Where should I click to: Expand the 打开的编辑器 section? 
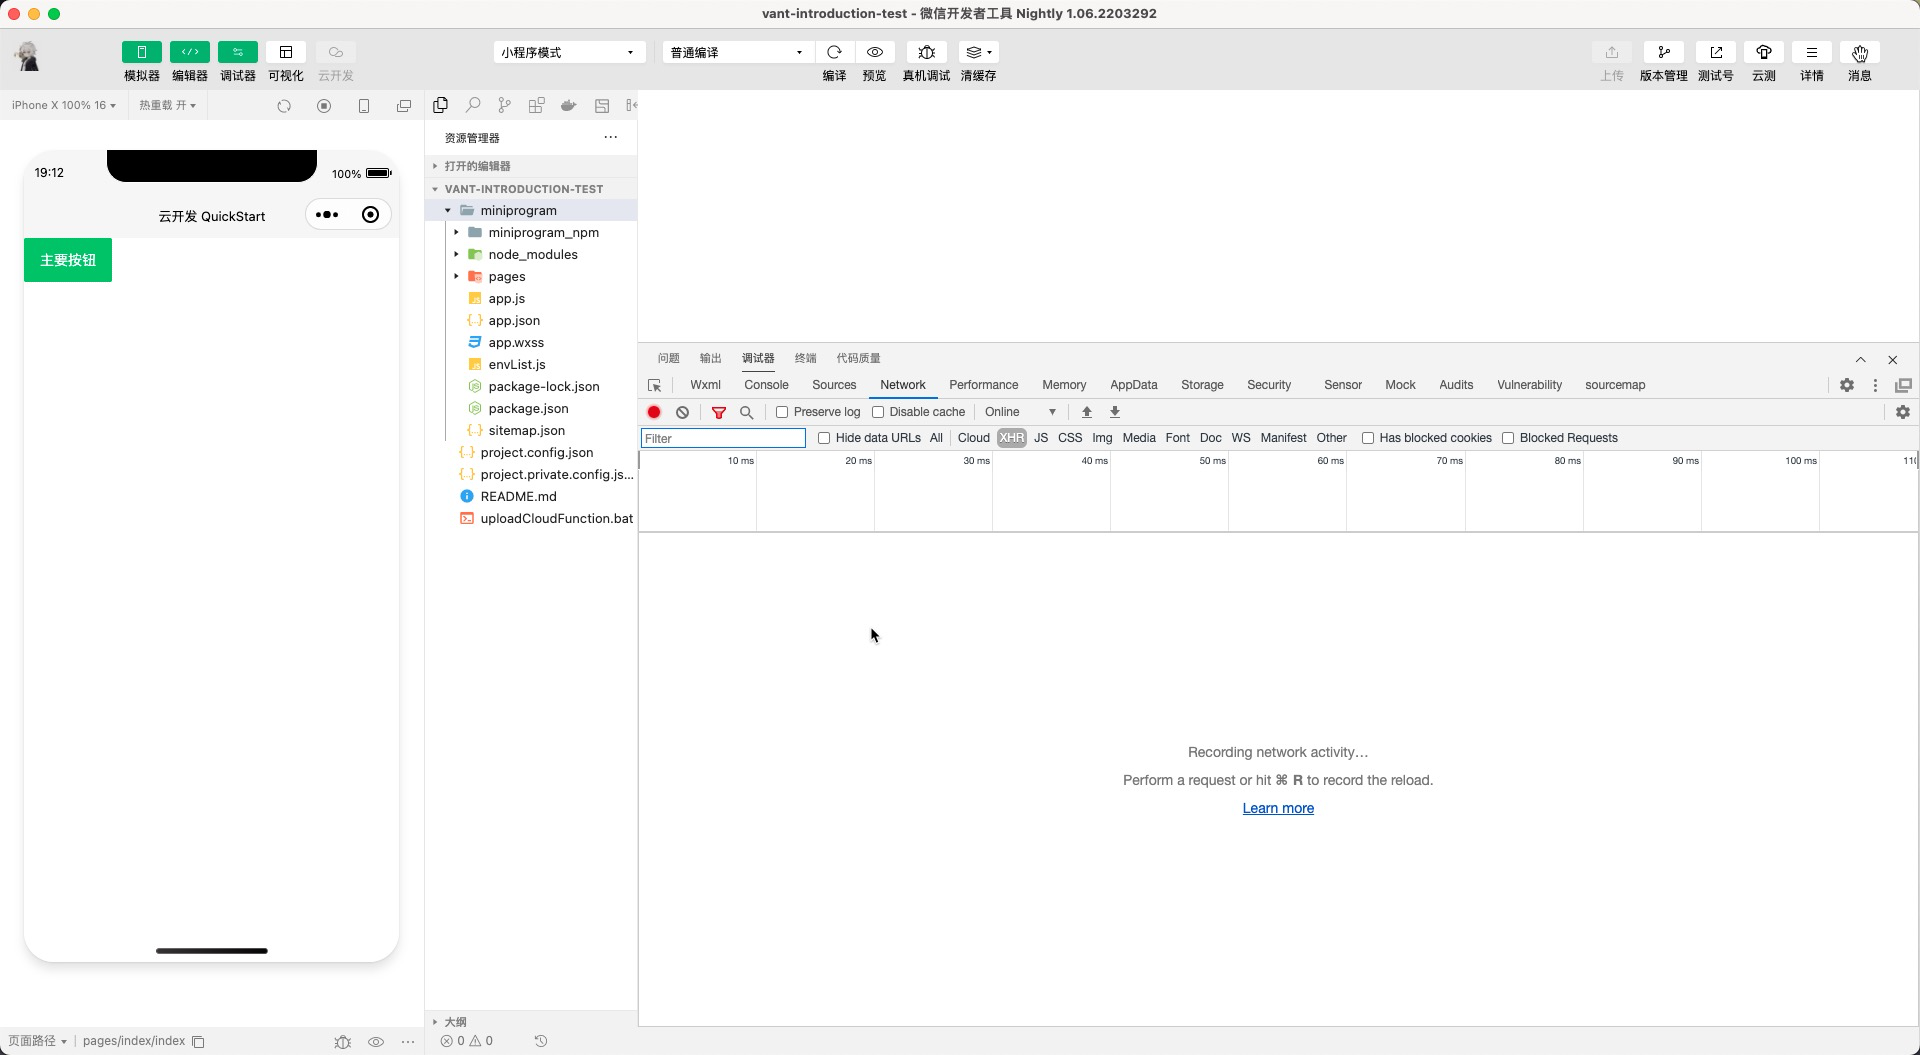(531, 166)
